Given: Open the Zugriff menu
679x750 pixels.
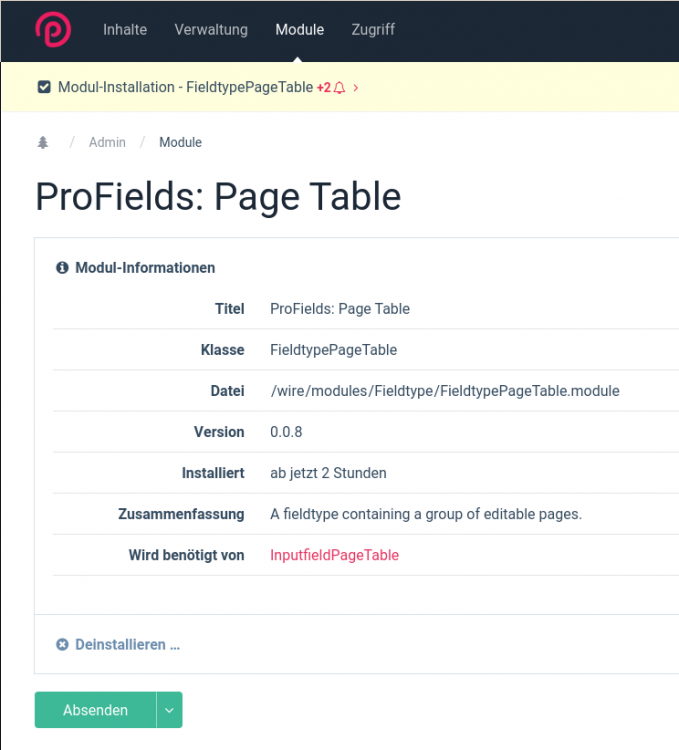Looking at the screenshot, I should pos(373,30).
